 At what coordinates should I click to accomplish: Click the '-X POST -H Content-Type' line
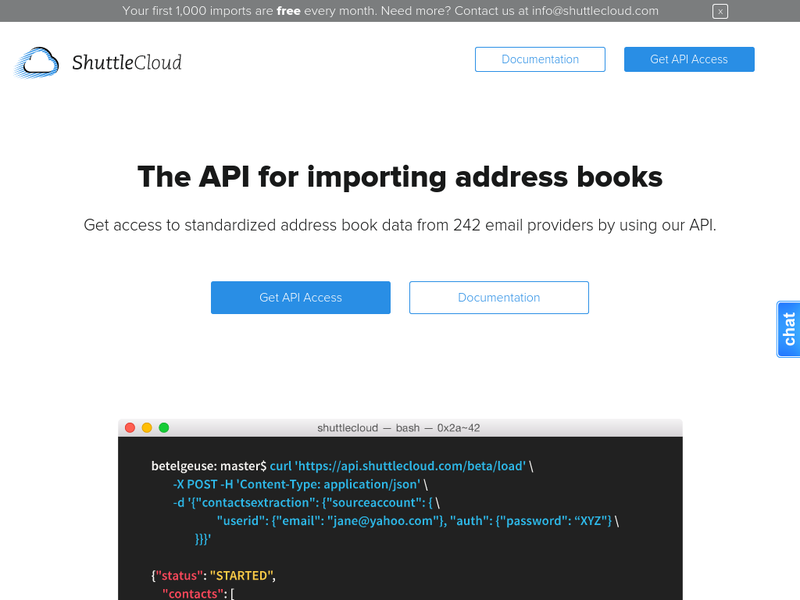tap(301, 484)
